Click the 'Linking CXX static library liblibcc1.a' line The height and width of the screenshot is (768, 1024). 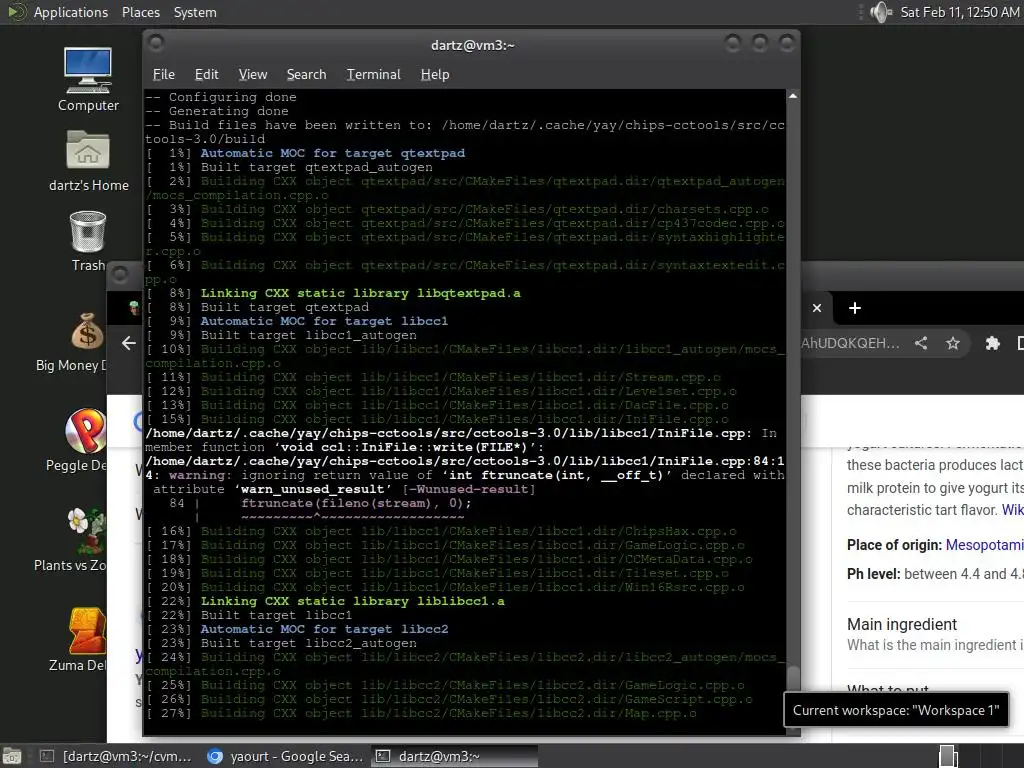(x=353, y=601)
